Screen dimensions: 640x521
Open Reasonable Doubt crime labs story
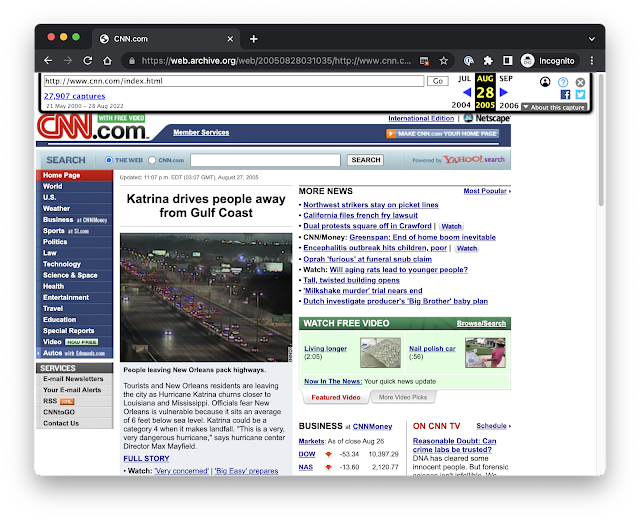pos(454,445)
